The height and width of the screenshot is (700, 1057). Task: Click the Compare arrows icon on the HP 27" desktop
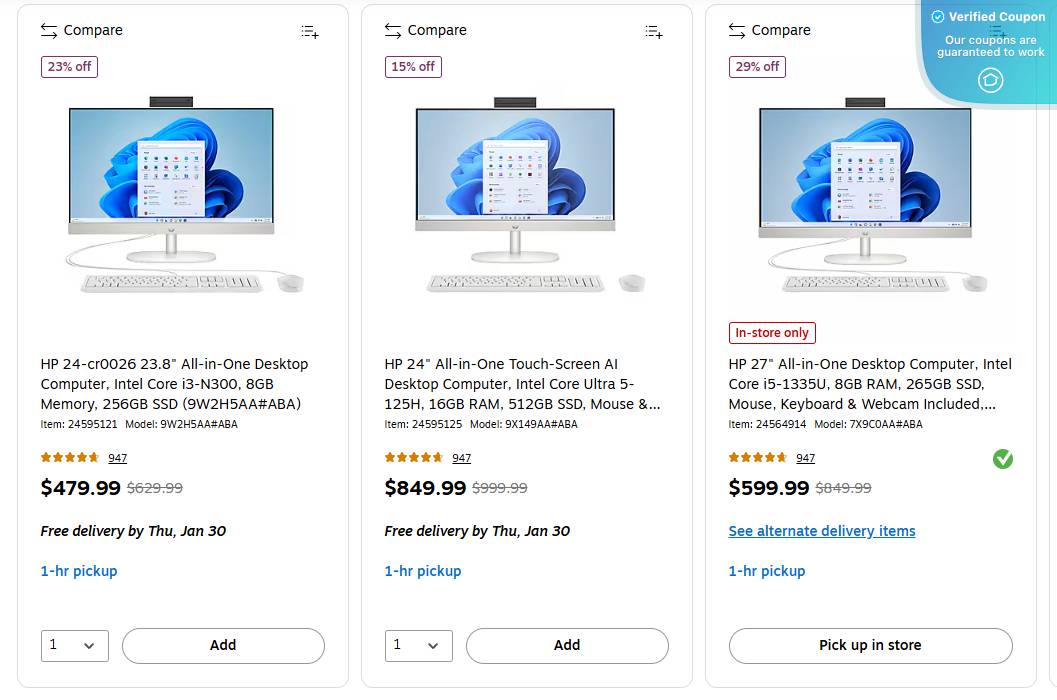coord(737,30)
